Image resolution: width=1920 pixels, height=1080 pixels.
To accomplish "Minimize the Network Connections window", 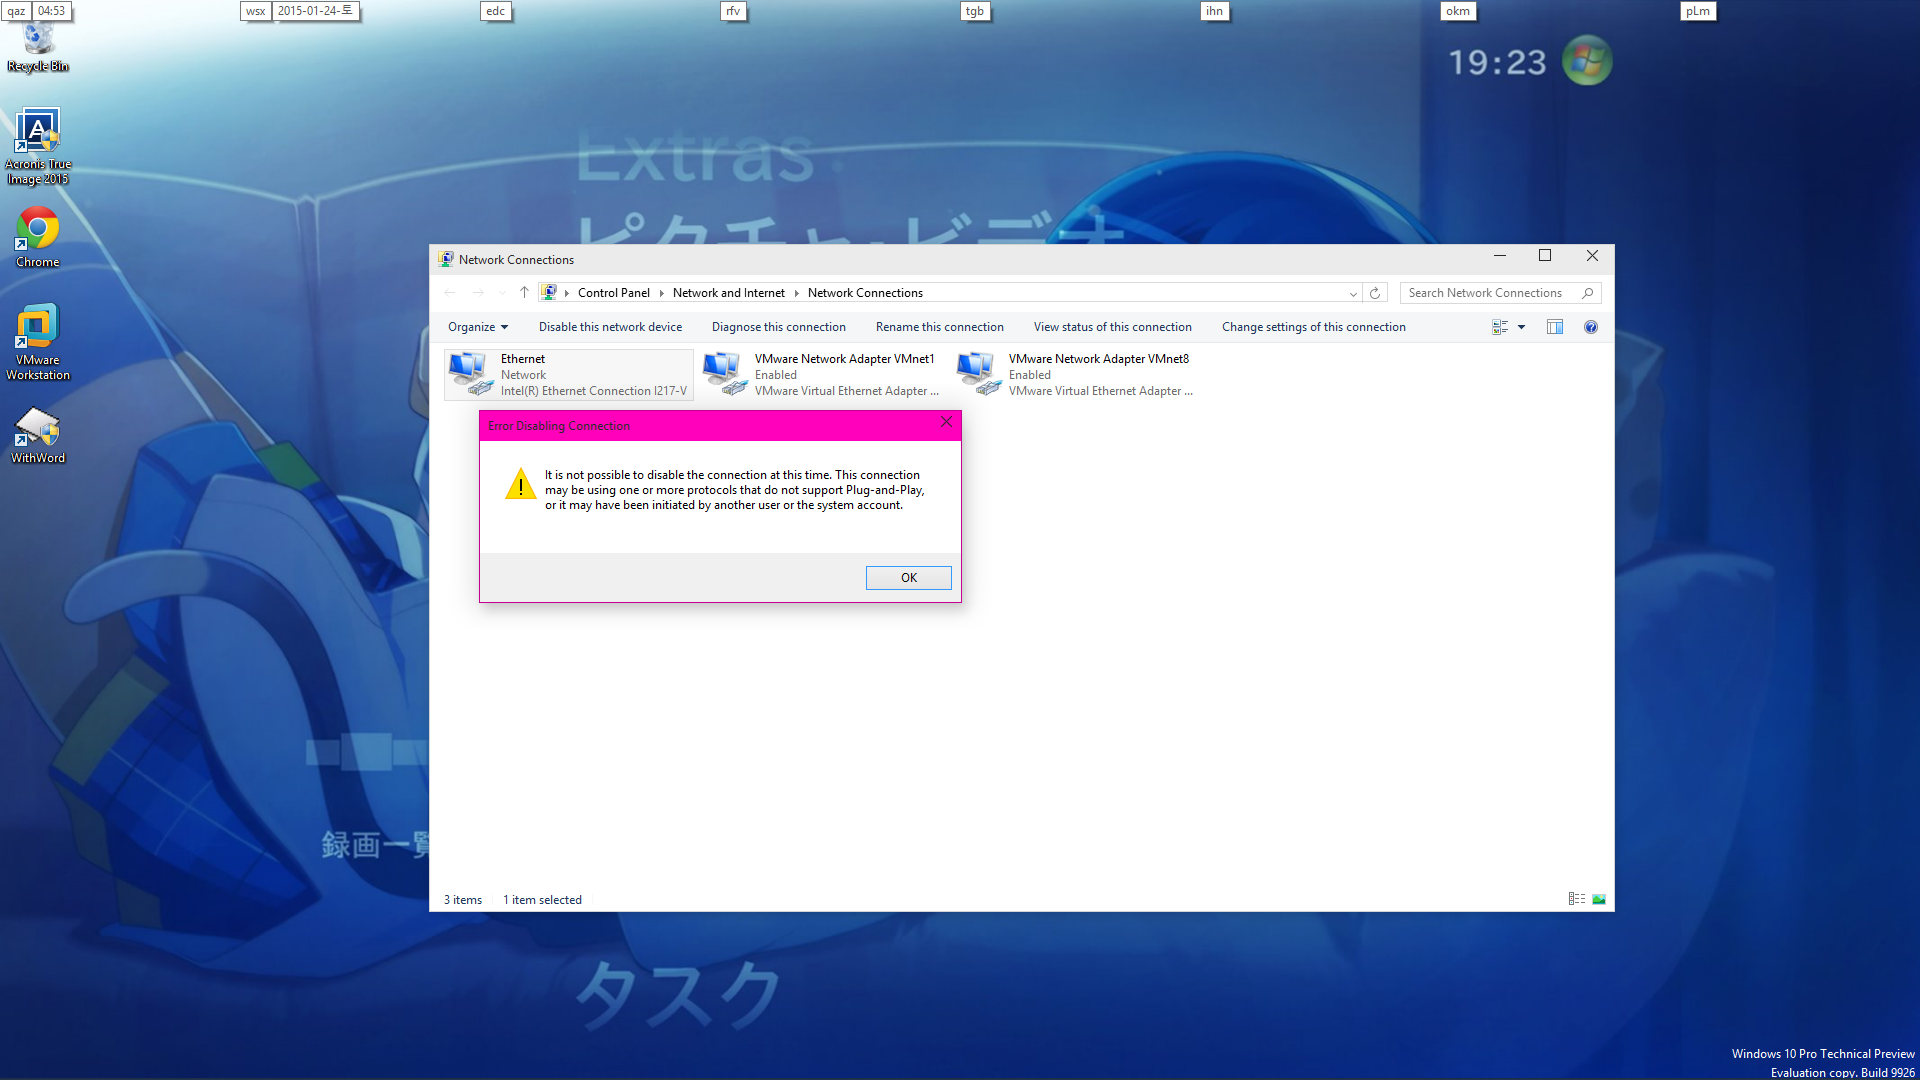I will coord(1500,256).
